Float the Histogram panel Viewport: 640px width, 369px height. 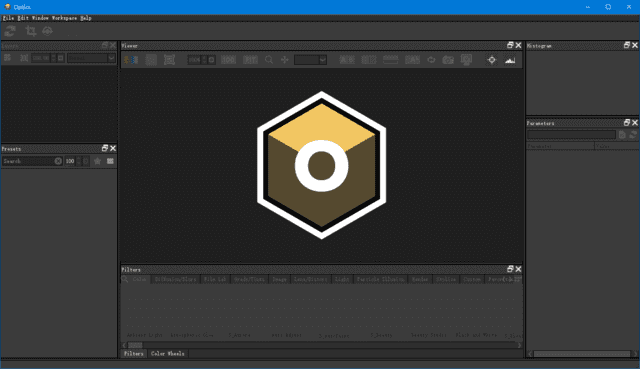coord(627,45)
